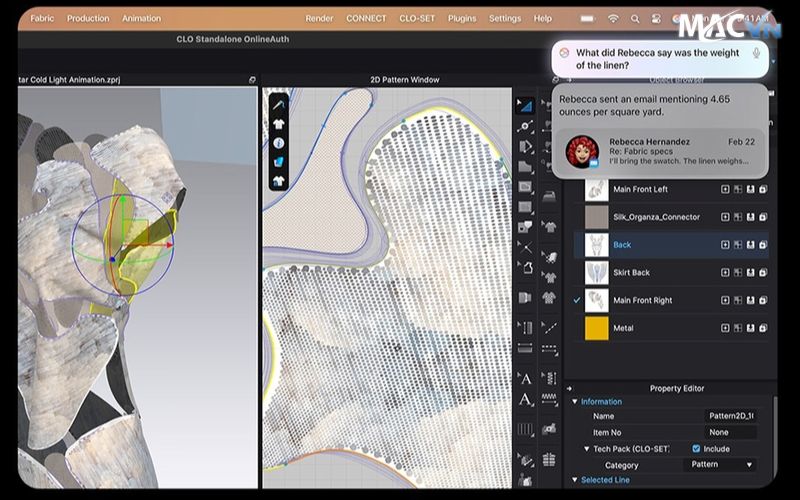The width and height of the screenshot is (800, 500).
Task: Select the vertical pleat lines tool
Action: click(x=525, y=429)
